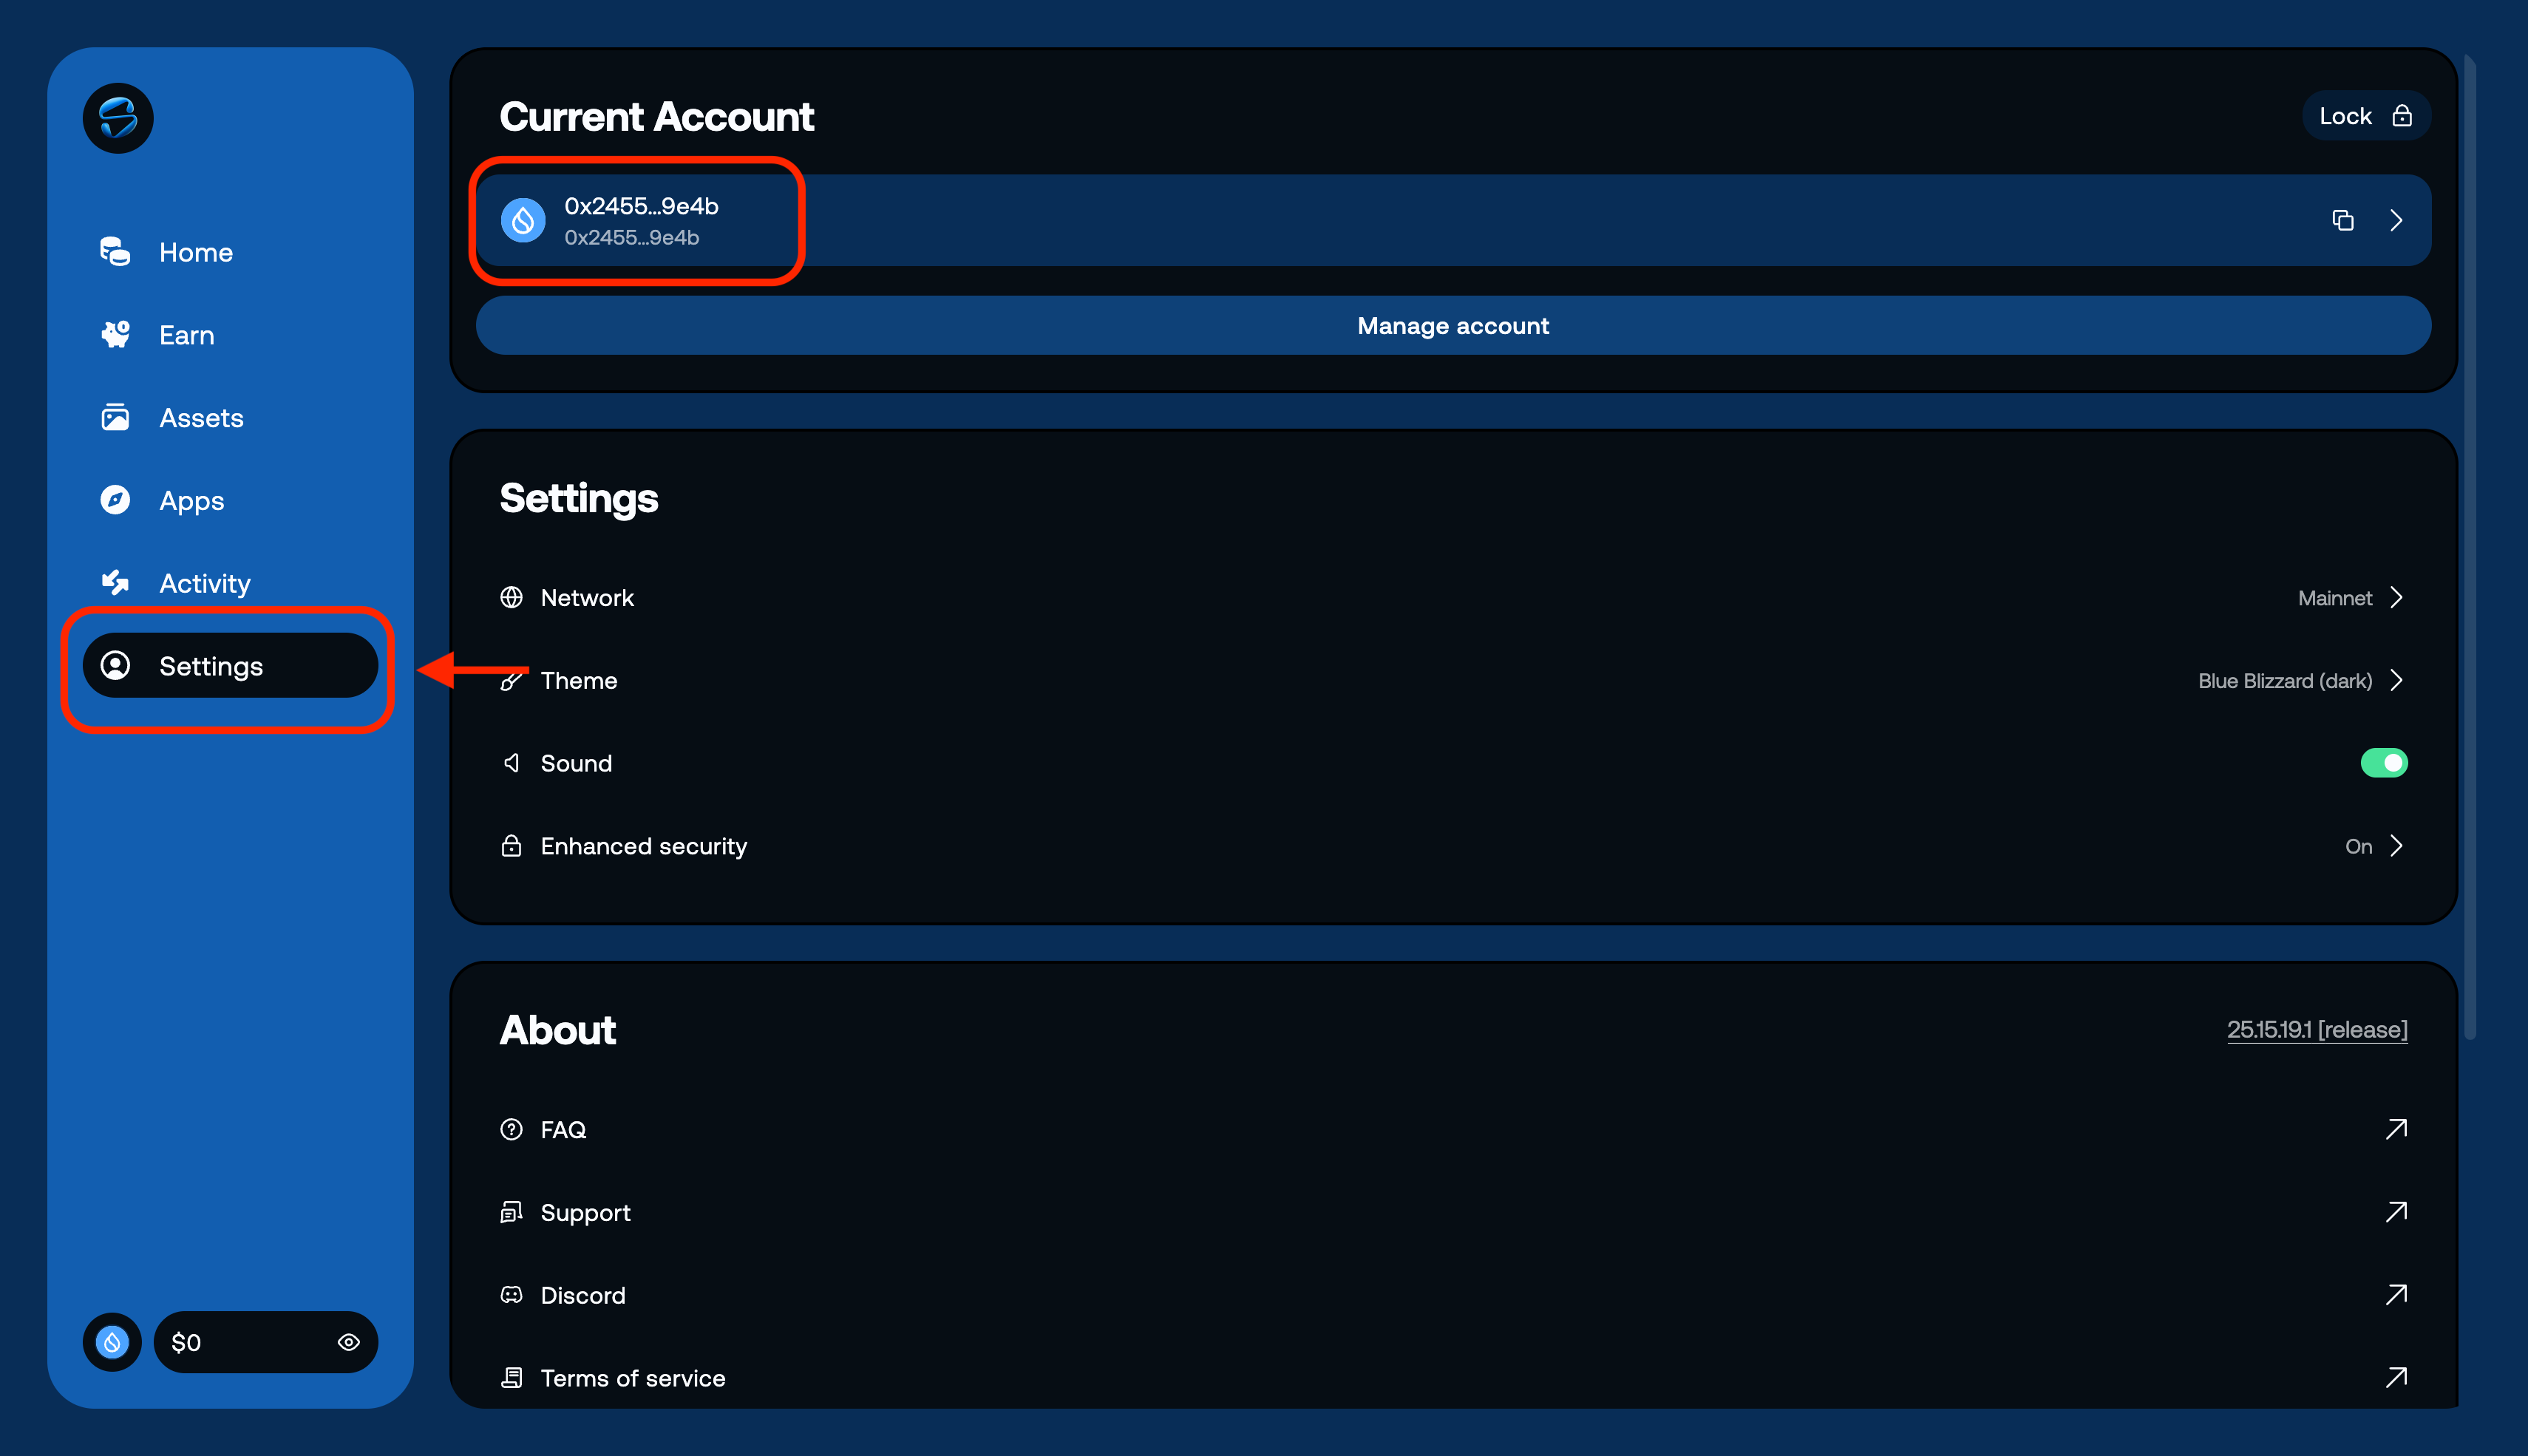
Task: Open Assets via the image icon
Action: [x=115, y=417]
